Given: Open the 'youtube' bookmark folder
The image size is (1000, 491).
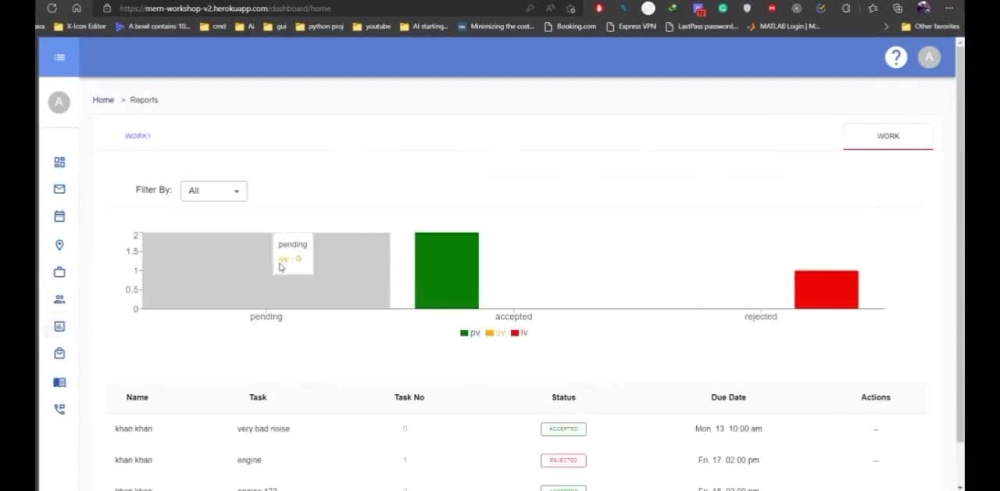Looking at the screenshot, I should pos(372,27).
